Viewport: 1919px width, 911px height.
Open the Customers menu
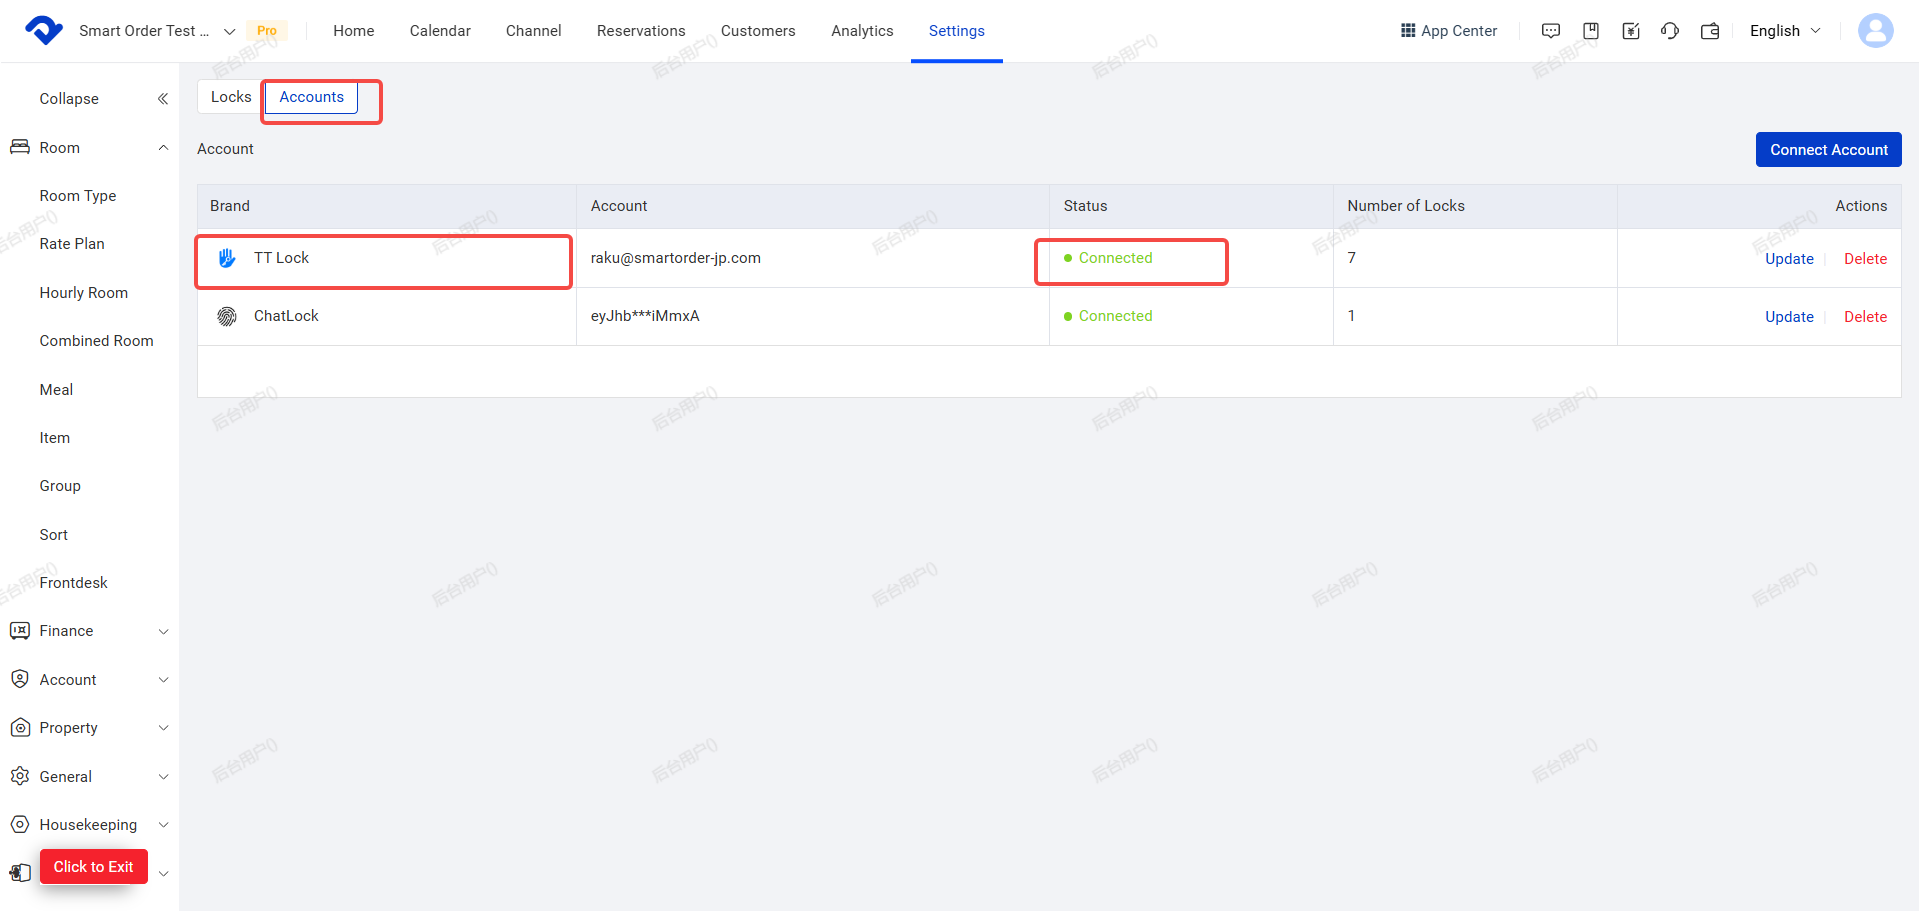click(758, 31)
